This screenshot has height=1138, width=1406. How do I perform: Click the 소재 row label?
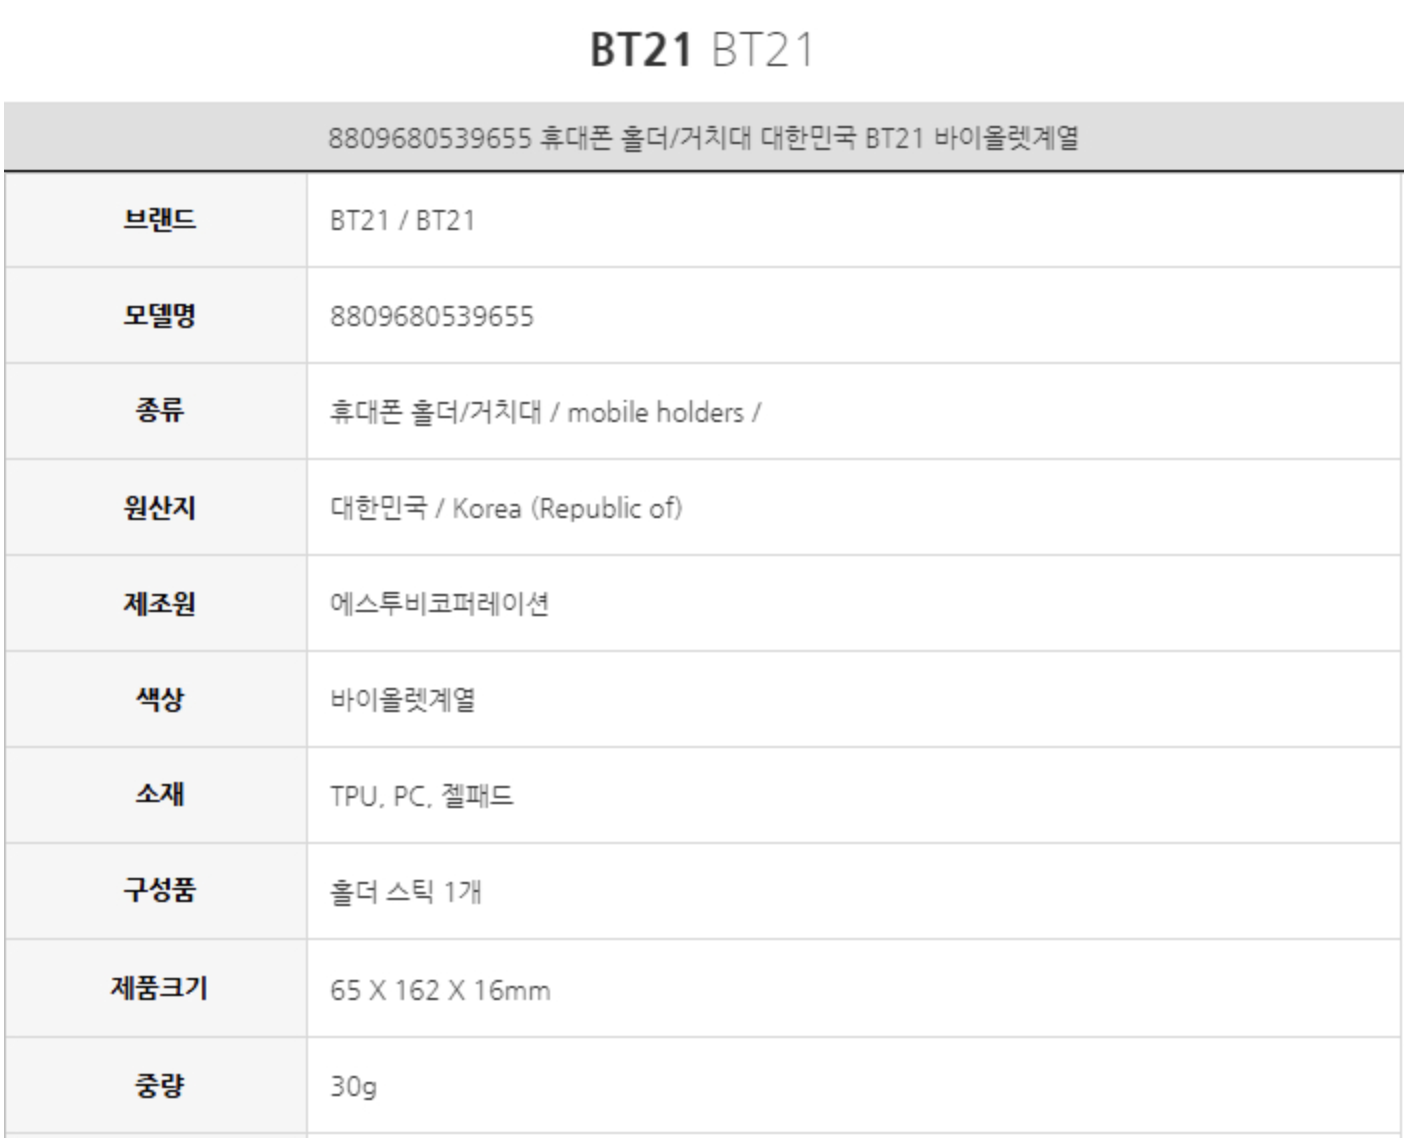159,795
